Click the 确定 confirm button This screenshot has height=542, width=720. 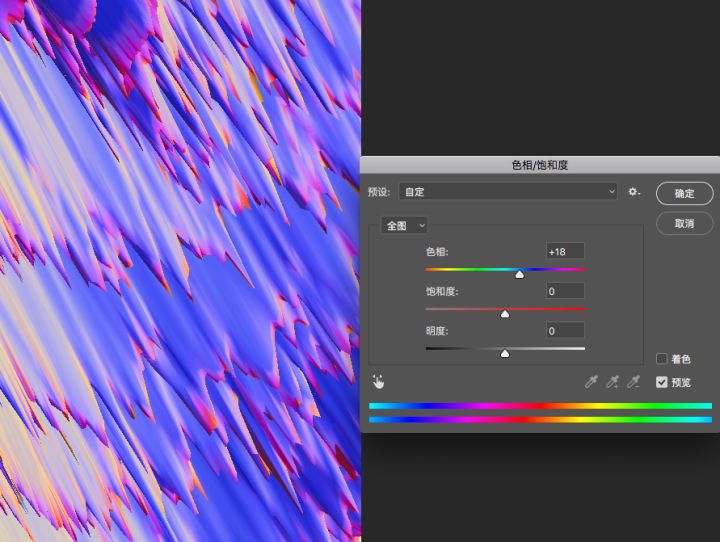tap(684, 193)
